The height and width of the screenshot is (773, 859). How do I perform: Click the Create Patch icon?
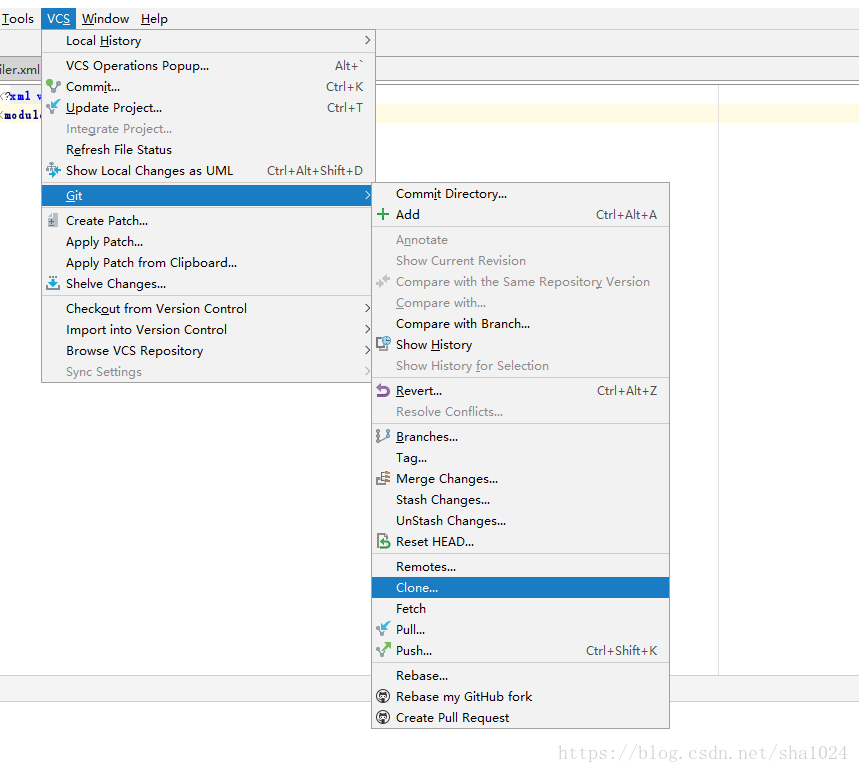(x=53, y=221)
